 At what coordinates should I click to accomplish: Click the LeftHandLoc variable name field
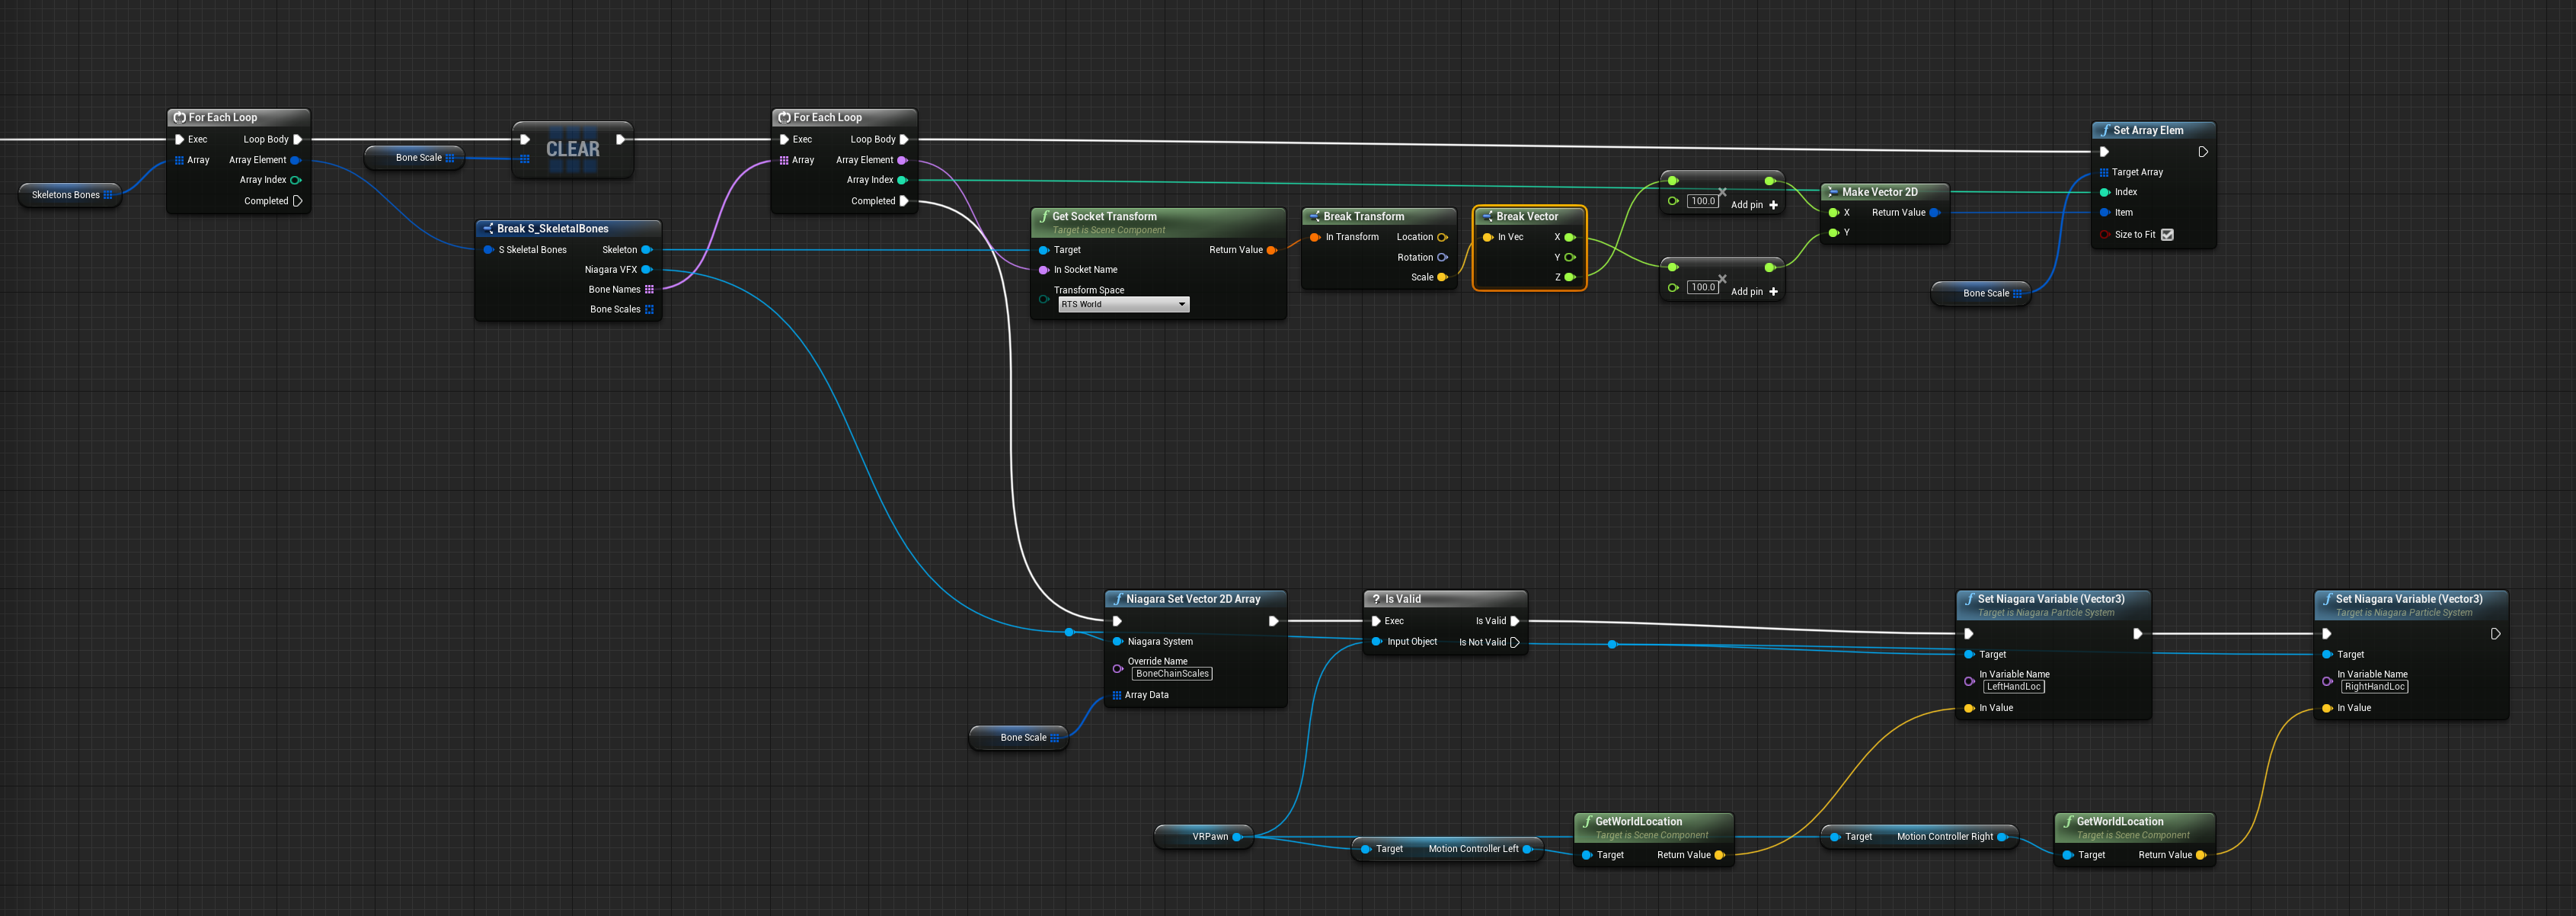pos(2013,687)
